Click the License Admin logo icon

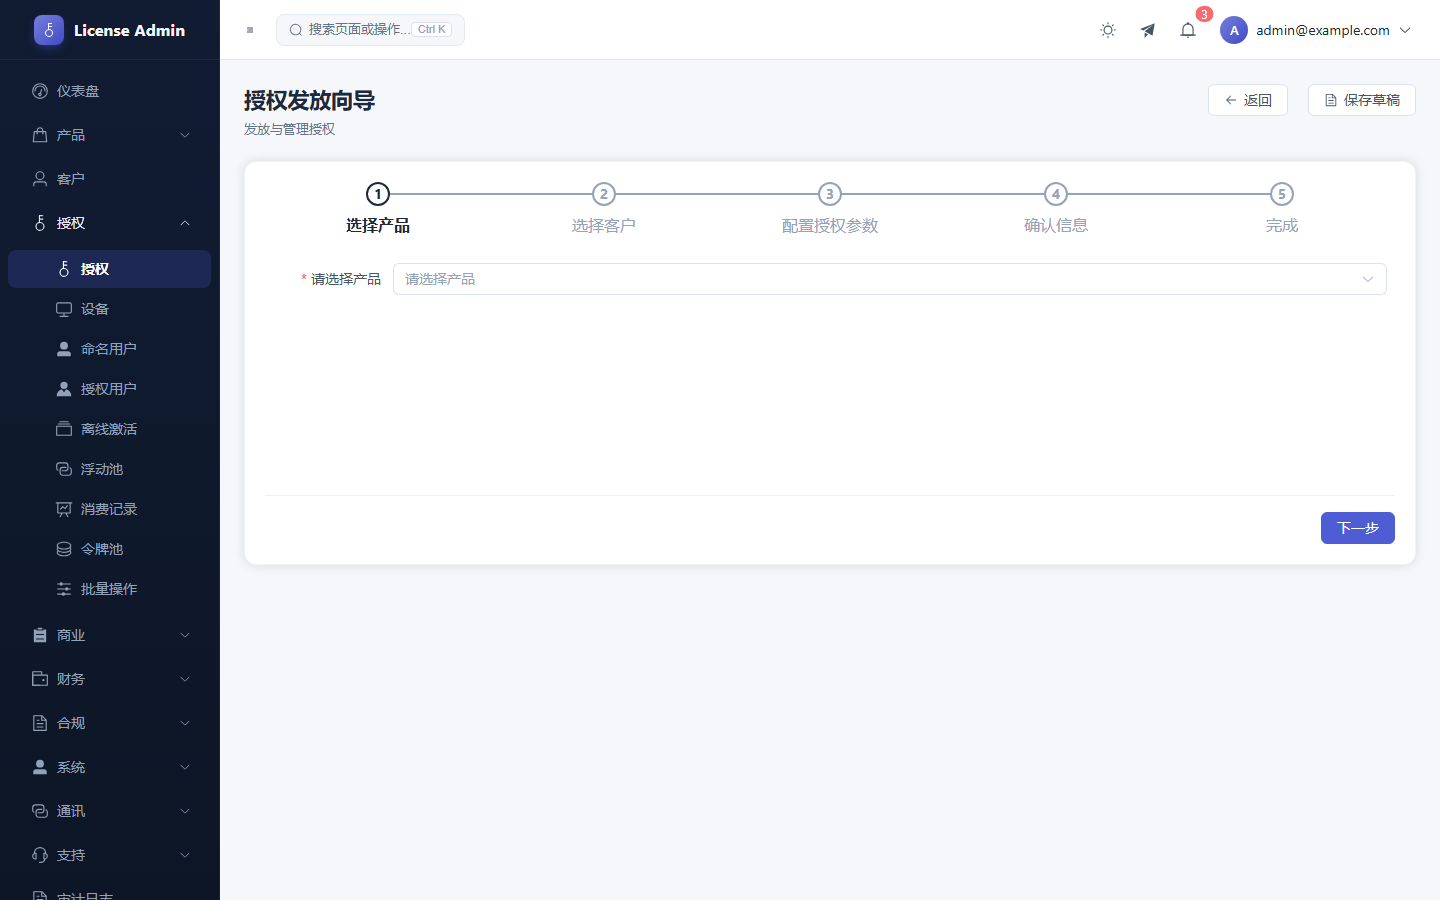point(48,30)
